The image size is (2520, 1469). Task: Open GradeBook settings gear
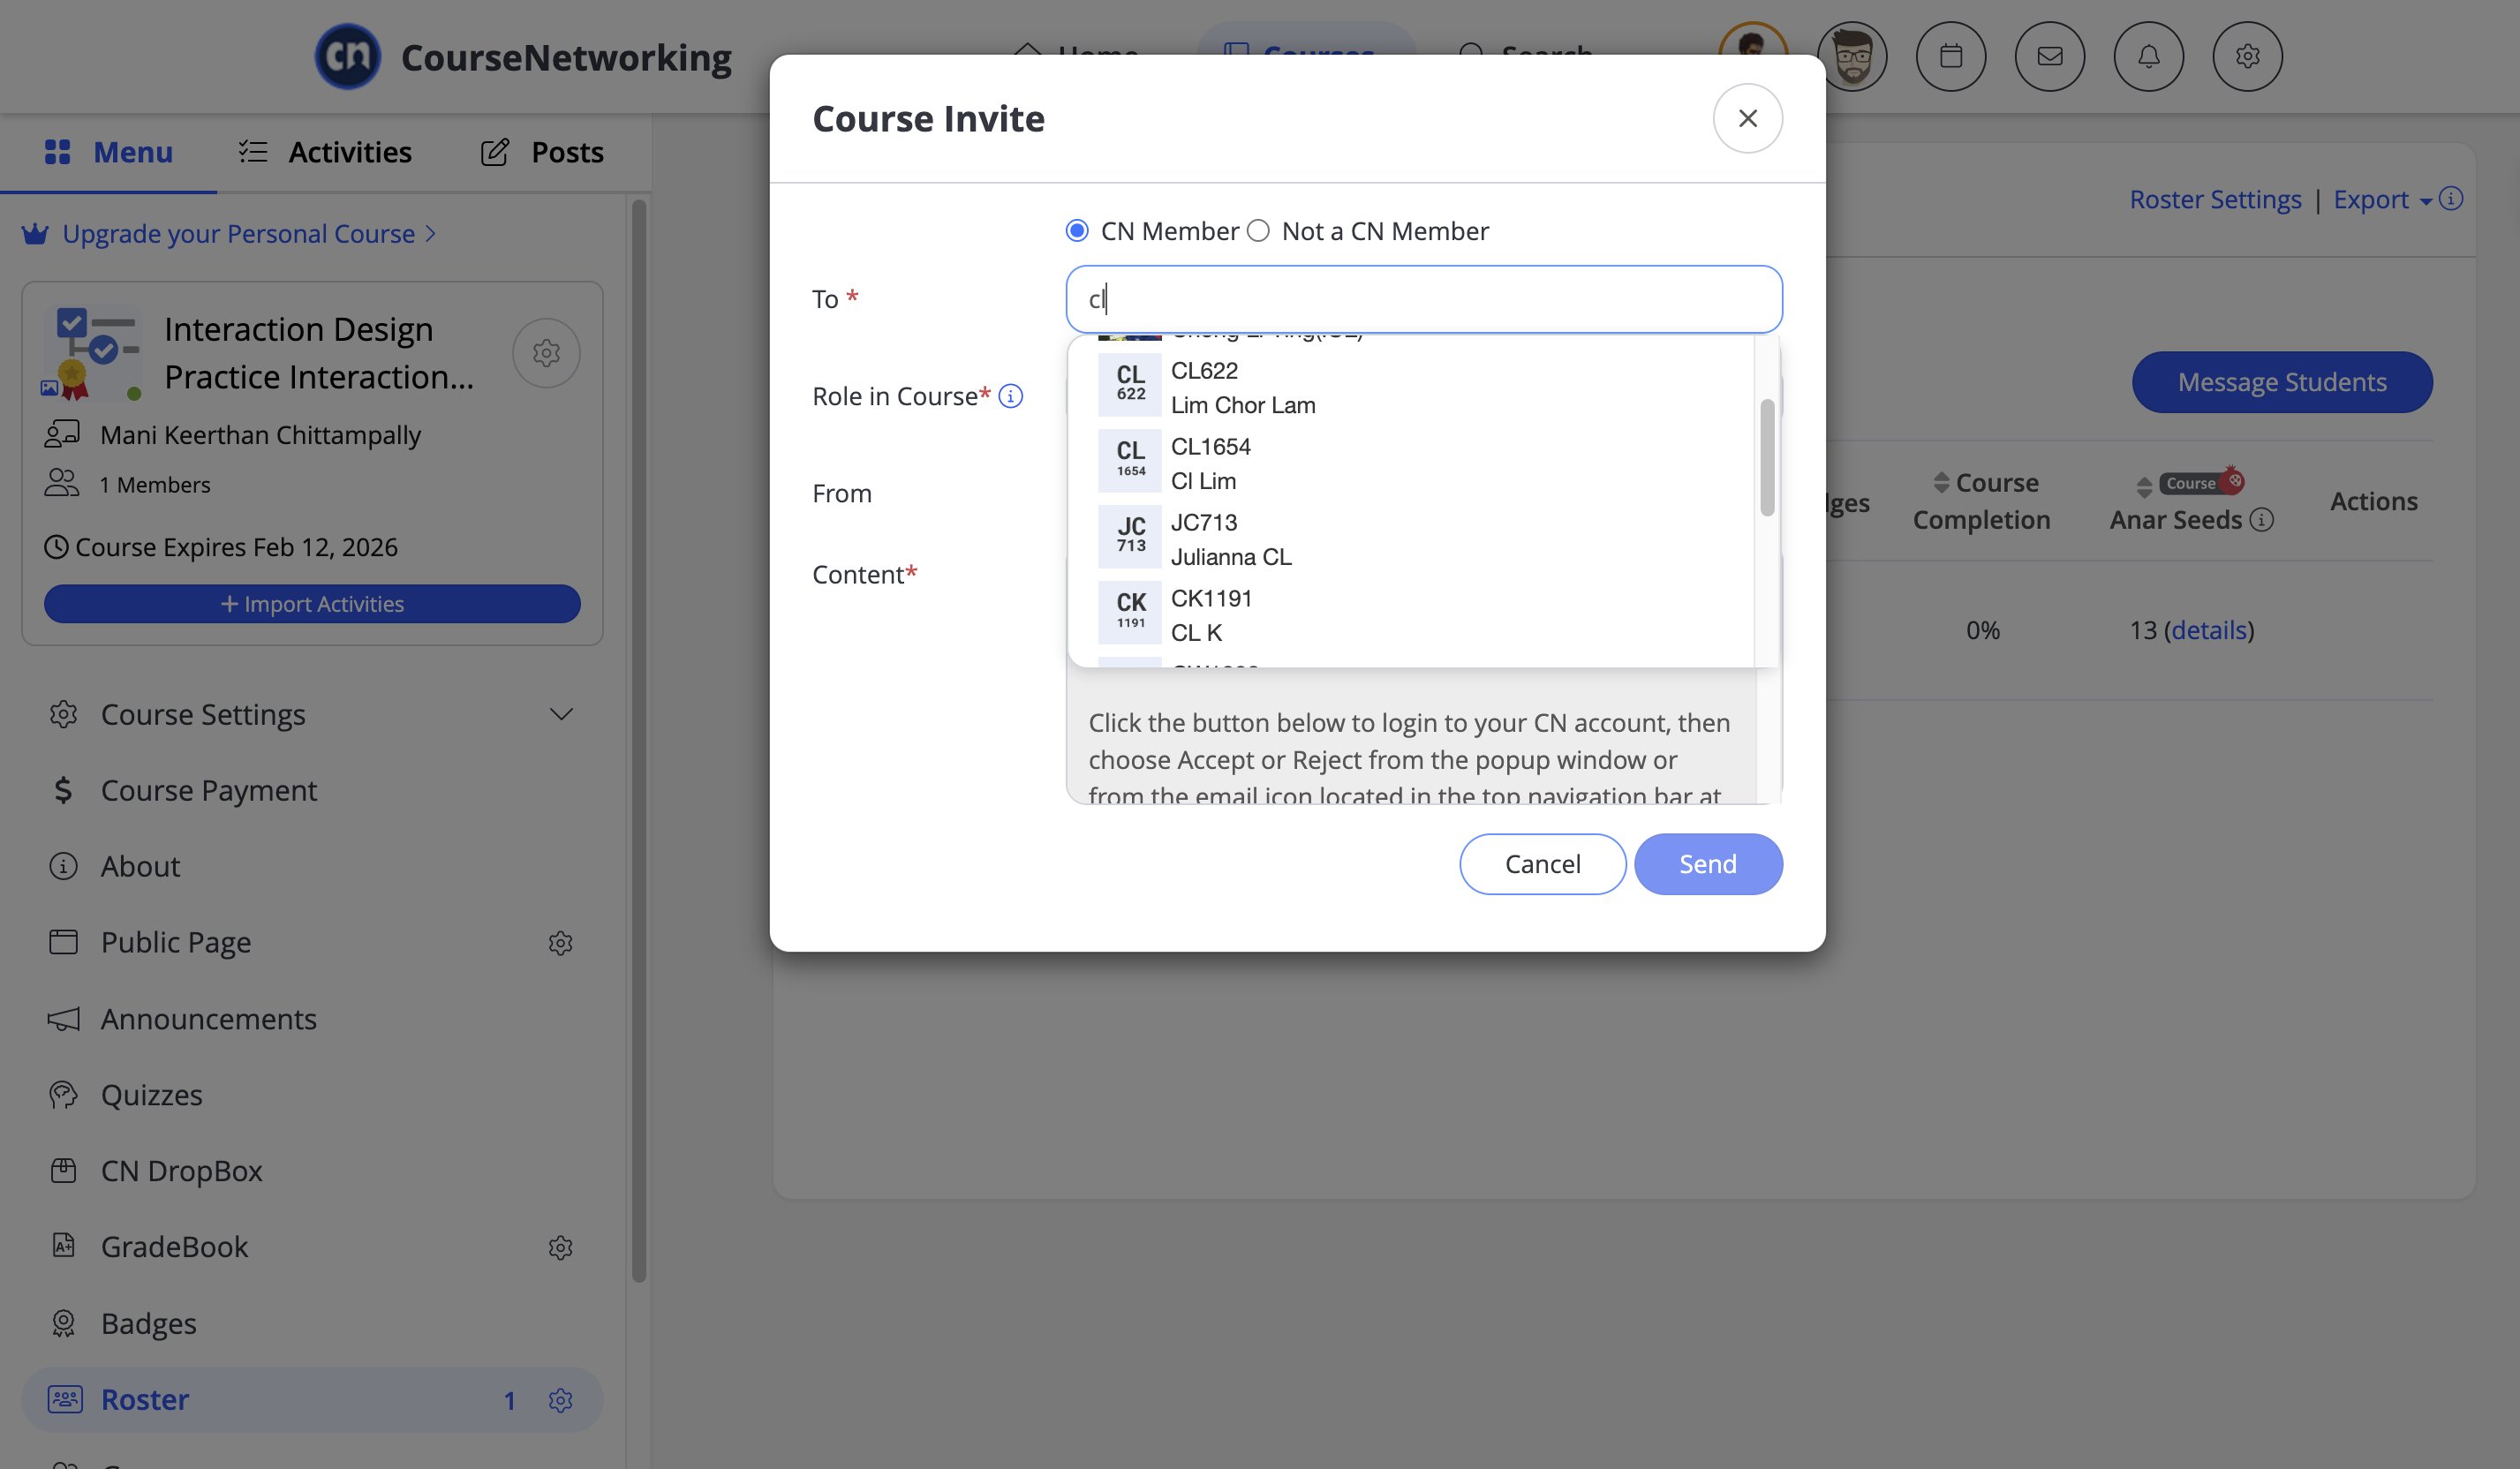[x=560, y=1247]
